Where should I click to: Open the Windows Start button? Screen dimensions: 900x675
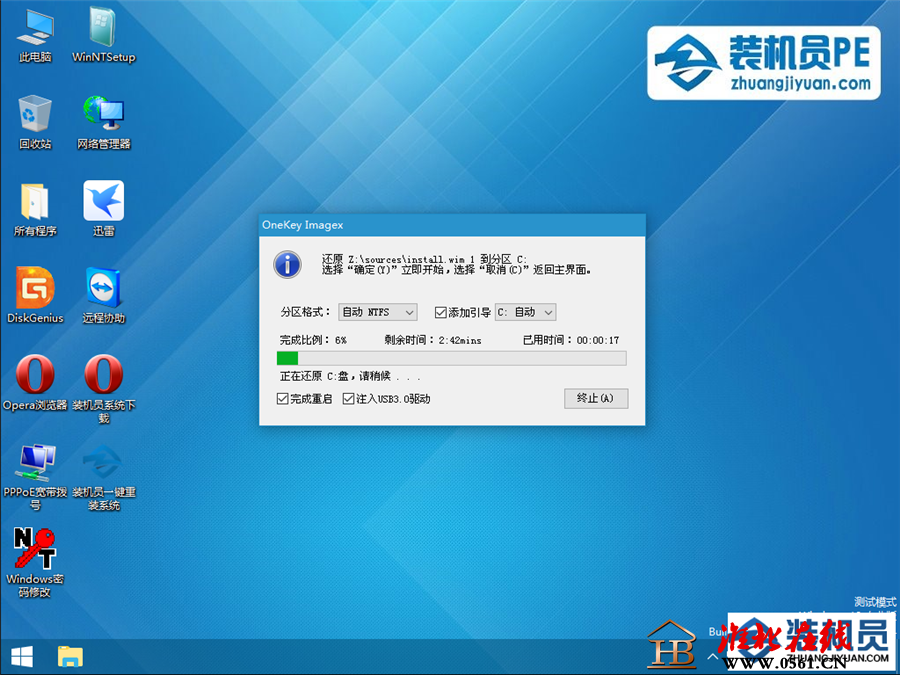pyautogui.click(x=22, y=657)
